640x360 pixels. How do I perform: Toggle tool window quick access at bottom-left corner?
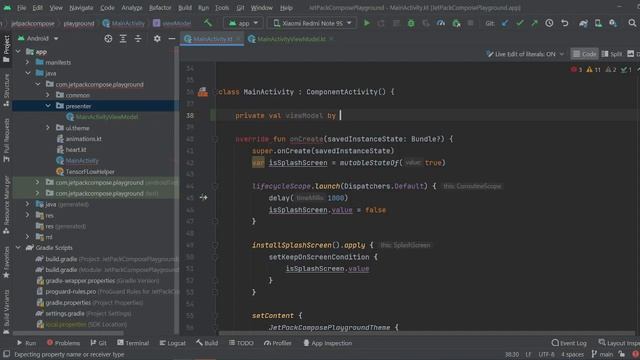click(6, 354)
